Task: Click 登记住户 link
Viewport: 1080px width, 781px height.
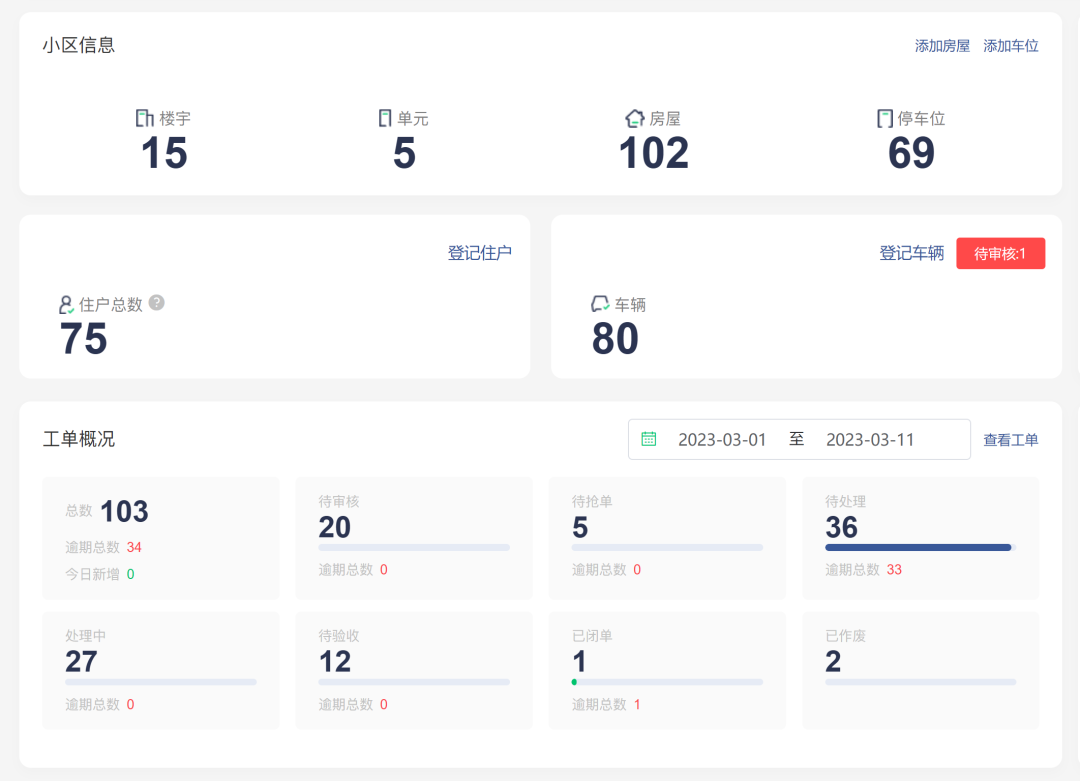Action: click(x=480, y=253)
